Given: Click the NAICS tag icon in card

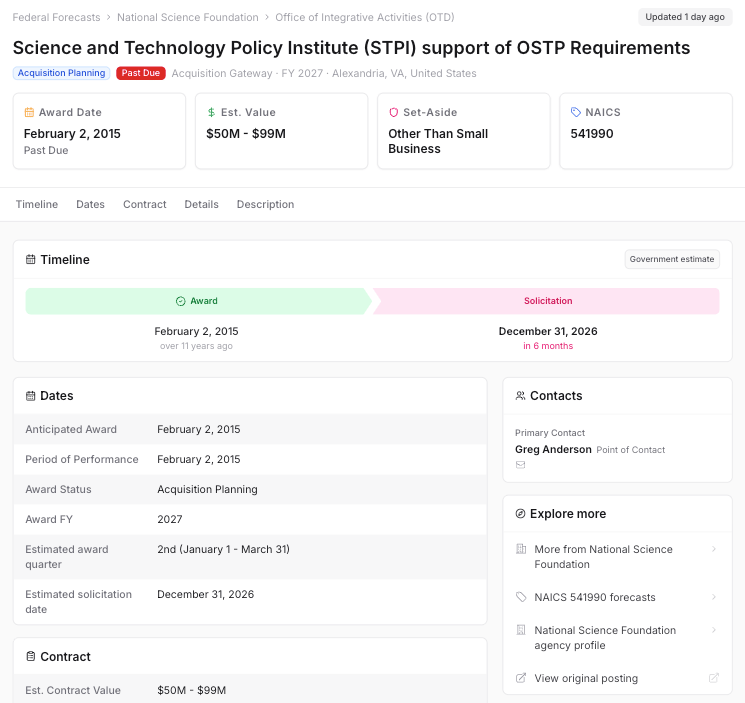Looking at the screenshot, I should tap(575, 112).
